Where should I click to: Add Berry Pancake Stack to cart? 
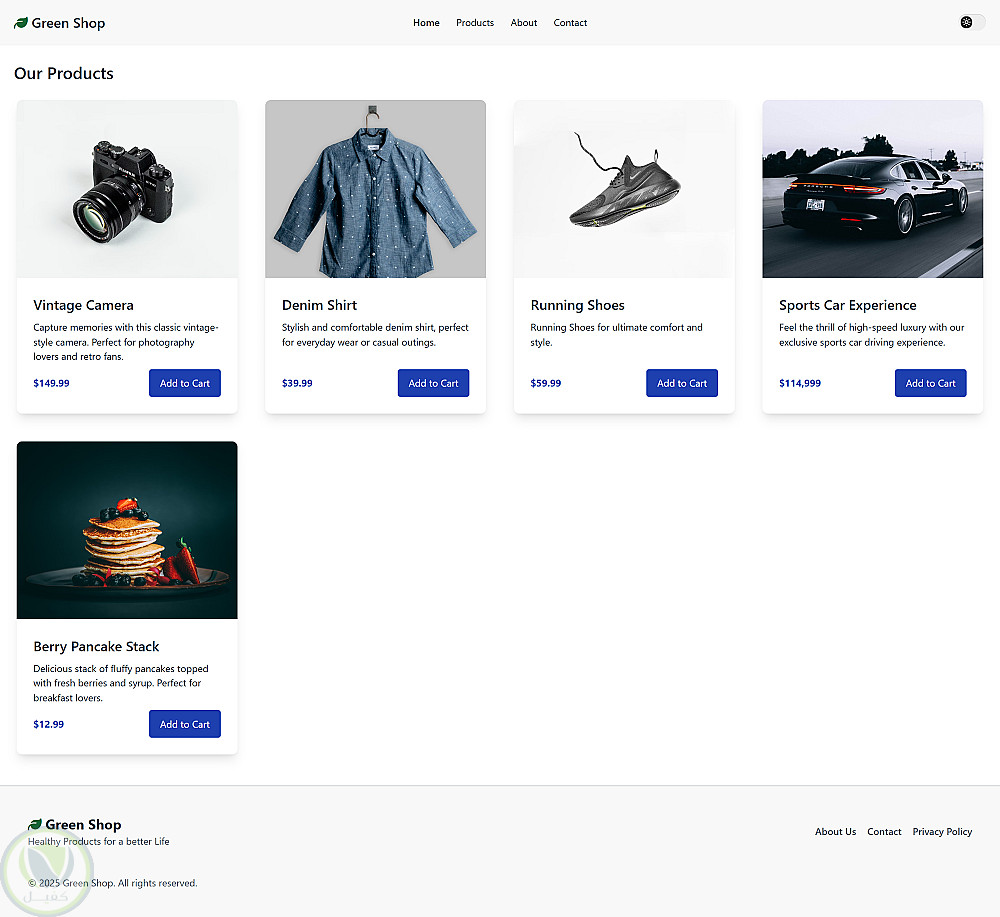185,724
